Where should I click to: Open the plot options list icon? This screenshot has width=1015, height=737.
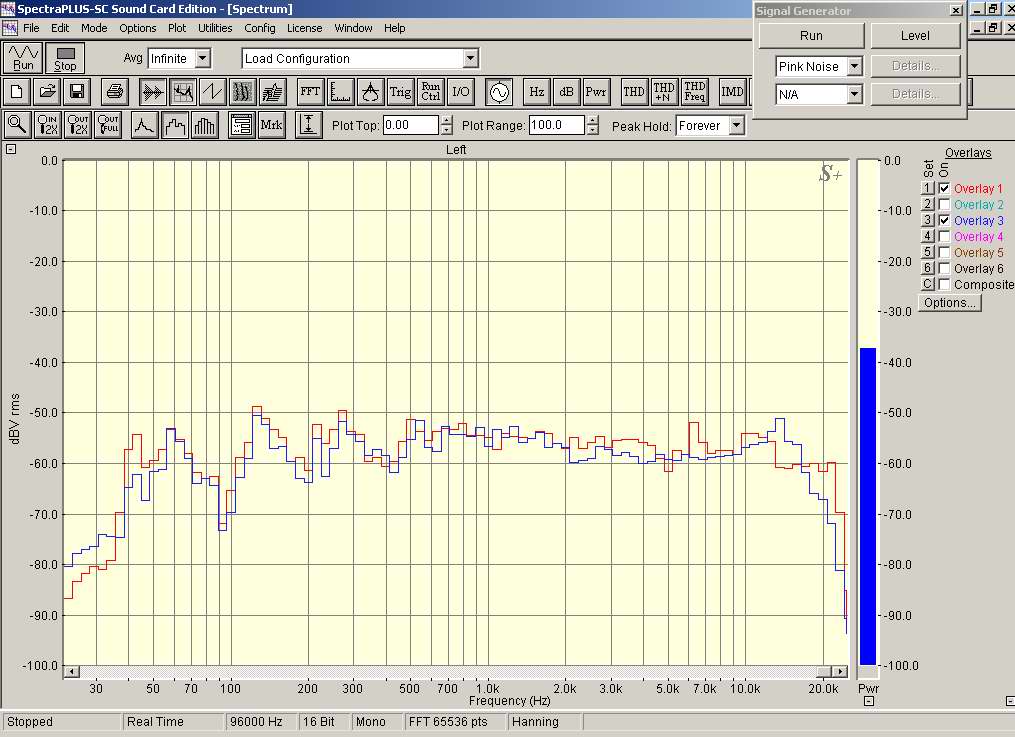242,125
